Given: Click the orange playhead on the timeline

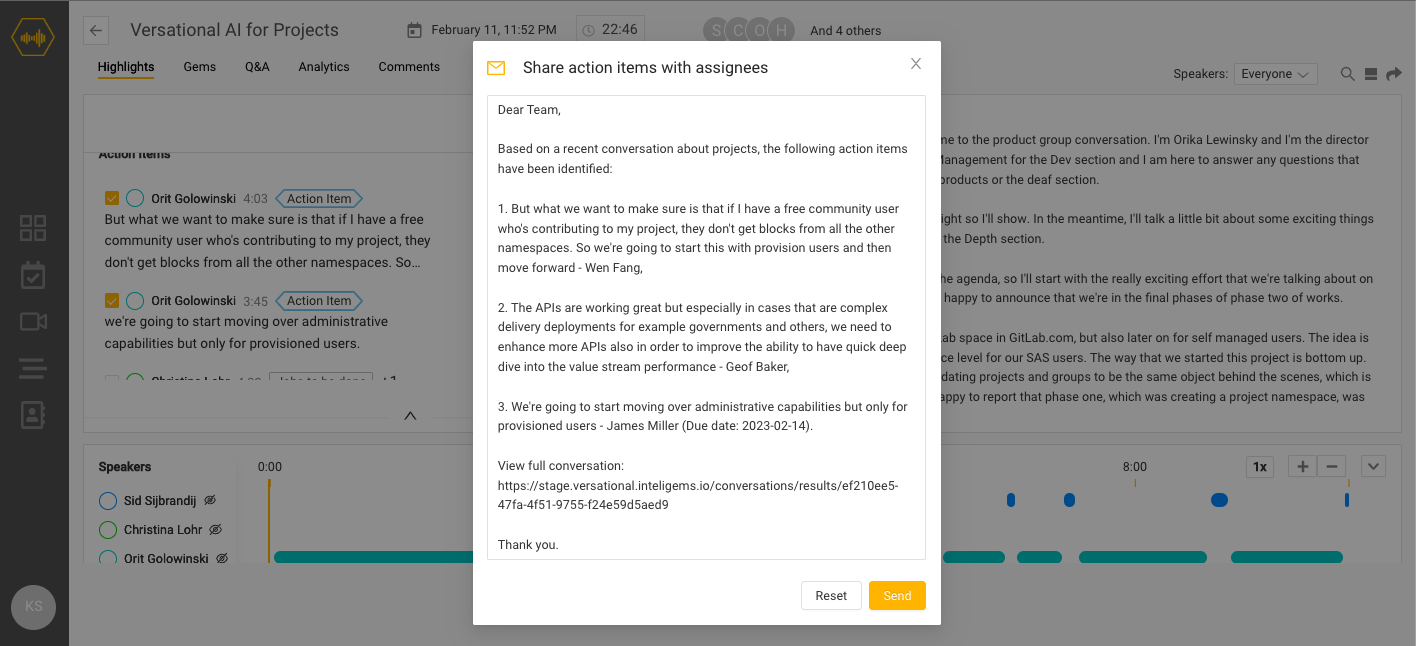Looking at the screenshot, I should 269,520.
